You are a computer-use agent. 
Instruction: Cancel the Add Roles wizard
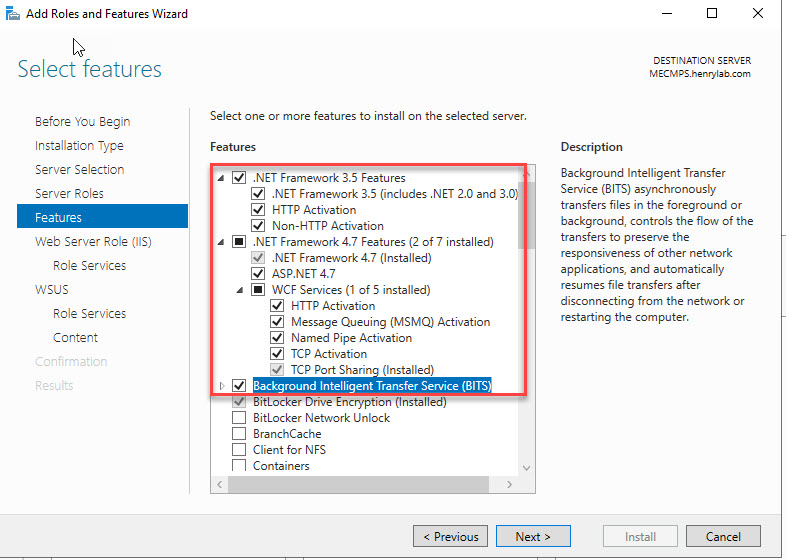coord(723,536)
